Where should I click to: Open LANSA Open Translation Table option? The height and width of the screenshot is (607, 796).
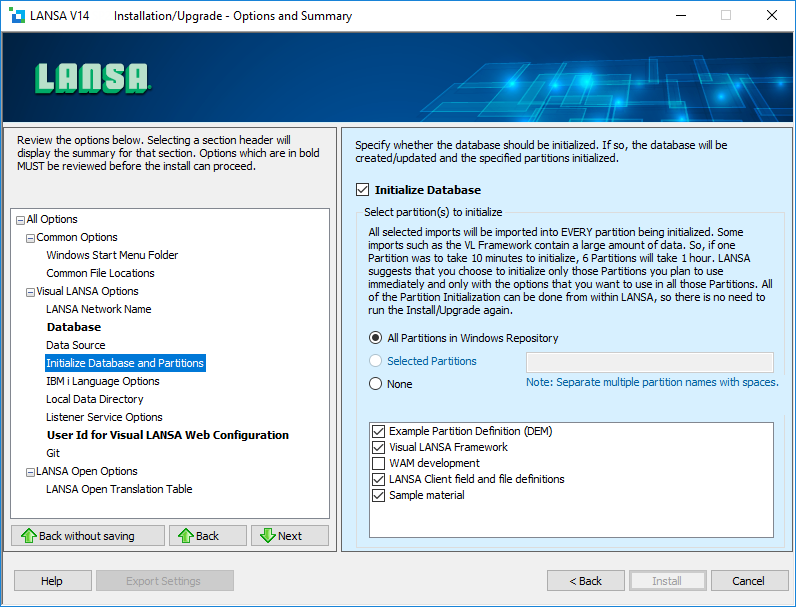click(119, 489)
